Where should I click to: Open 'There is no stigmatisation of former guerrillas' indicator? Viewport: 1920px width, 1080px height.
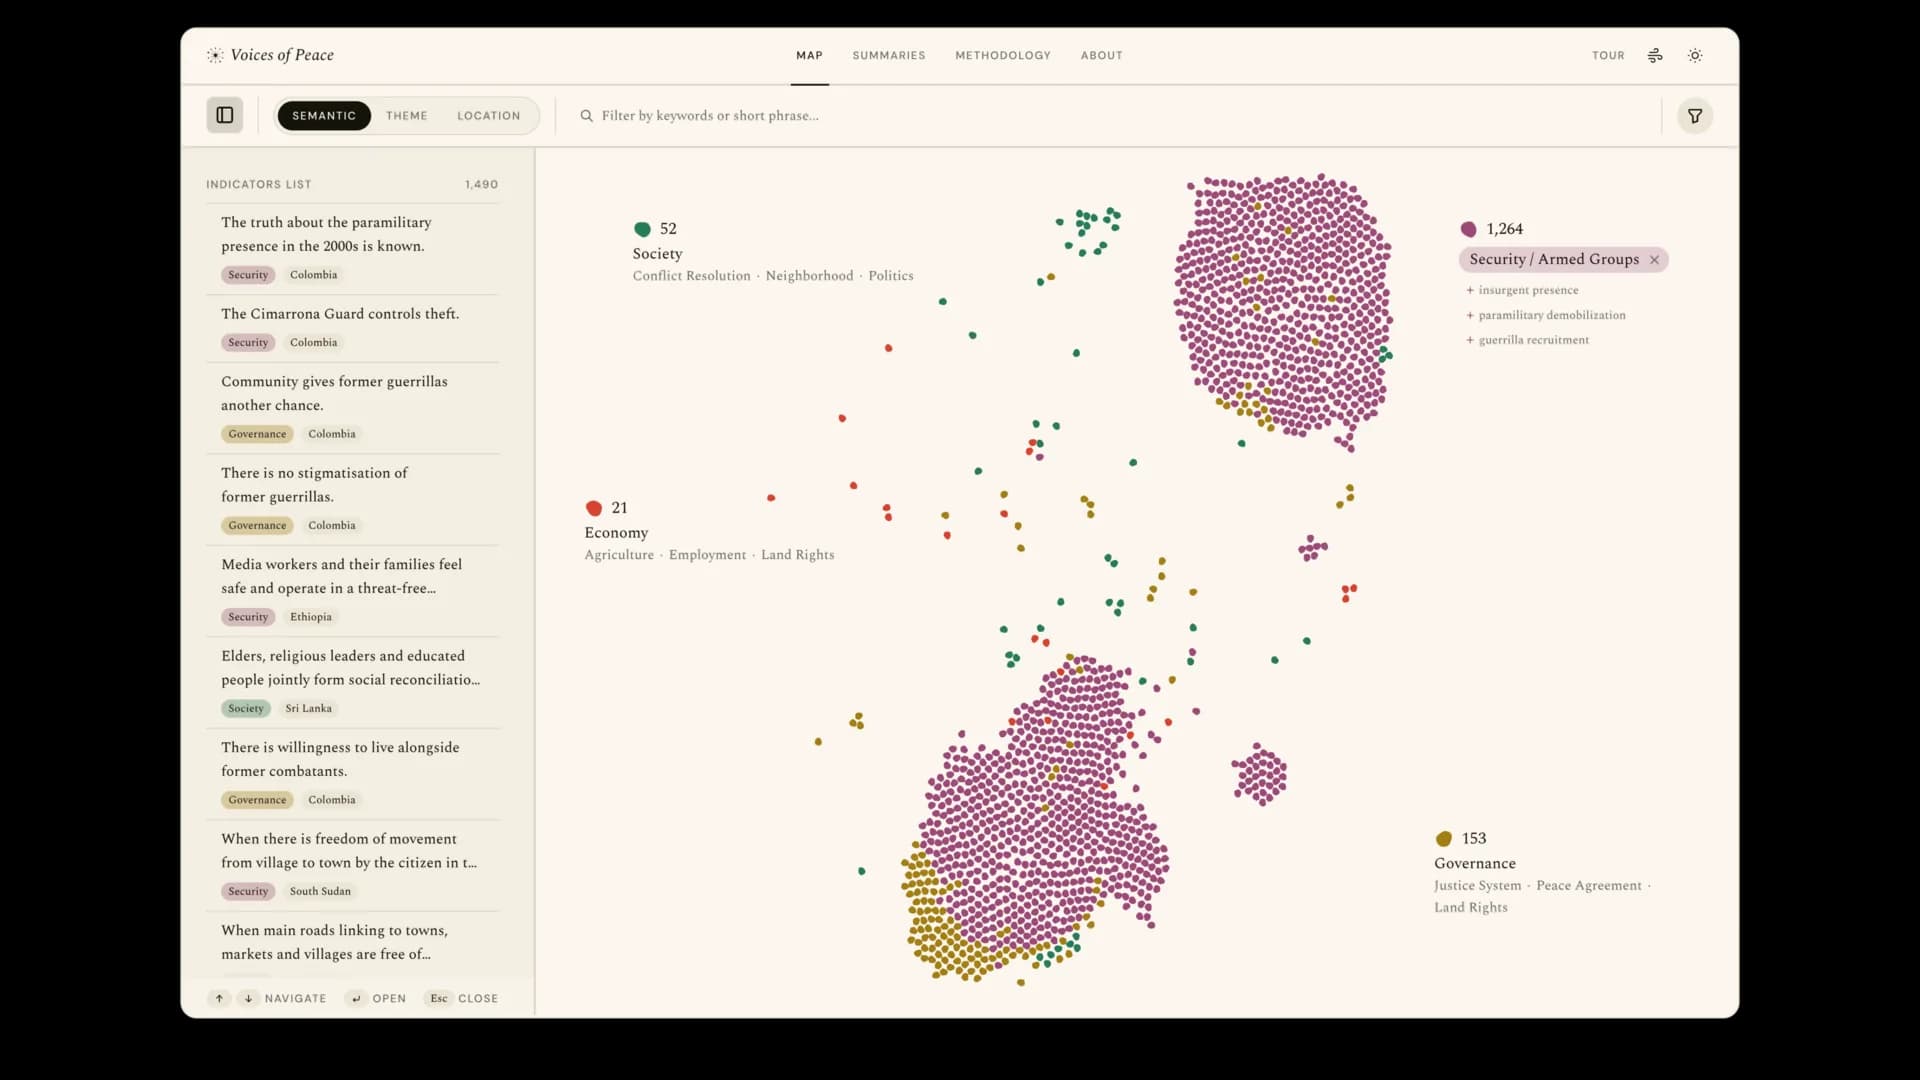coord(352,499)
